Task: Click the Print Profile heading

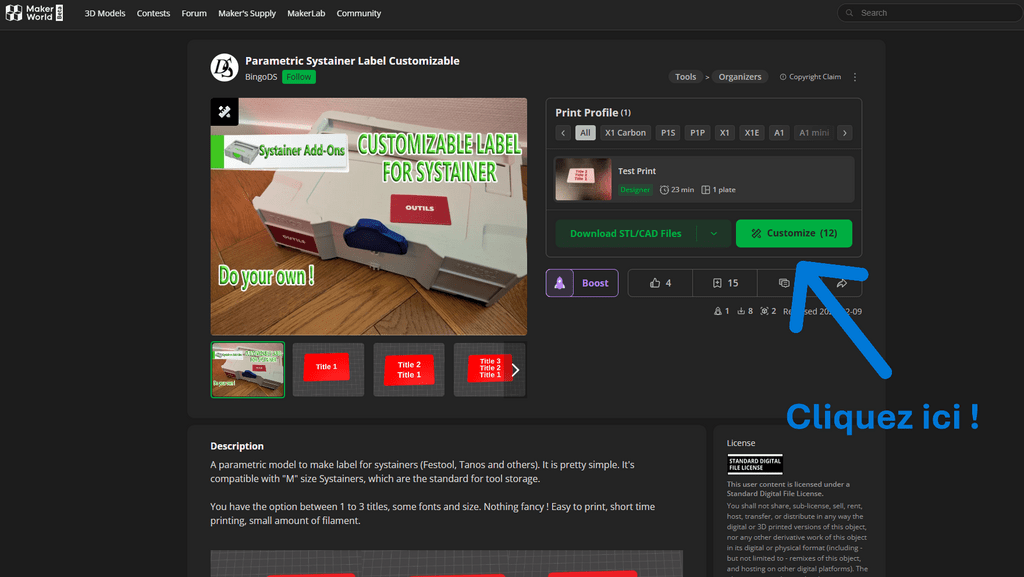Action: point(593,112)
